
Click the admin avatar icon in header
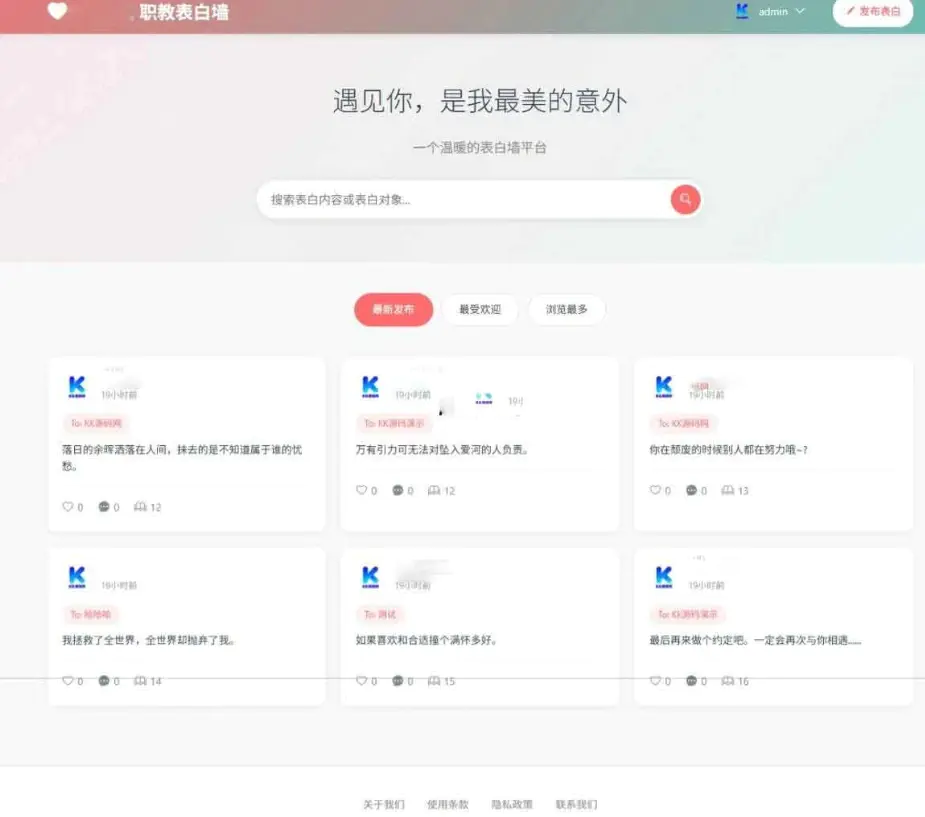pyautogui.click(x=742, y=11)
